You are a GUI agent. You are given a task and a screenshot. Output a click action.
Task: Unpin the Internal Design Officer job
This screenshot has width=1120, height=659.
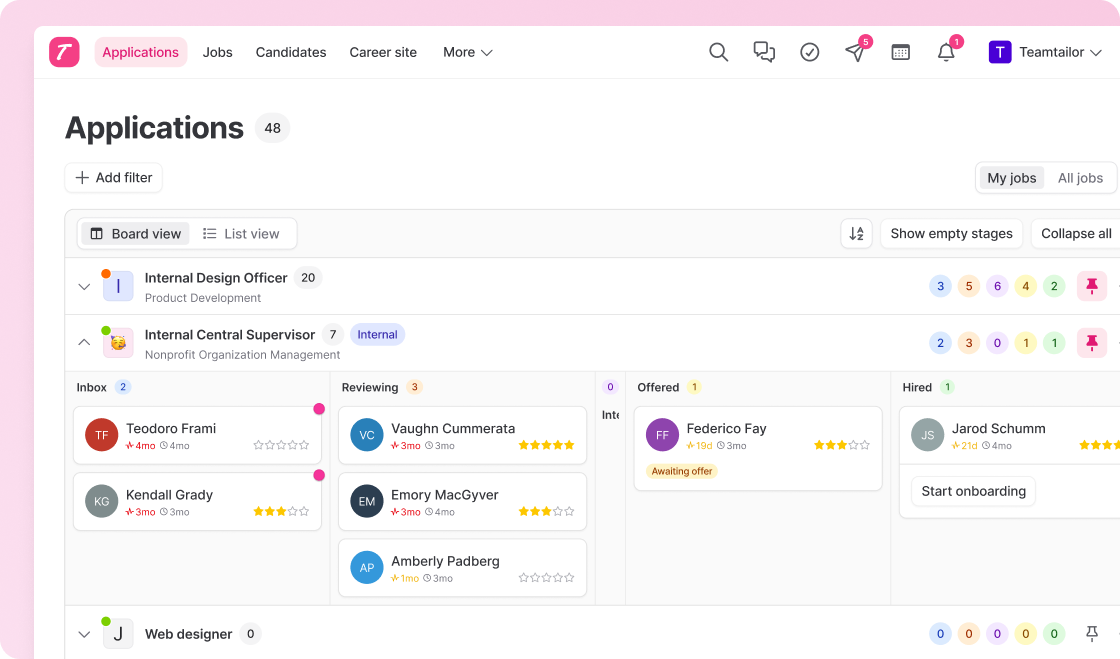[1091, 286]
